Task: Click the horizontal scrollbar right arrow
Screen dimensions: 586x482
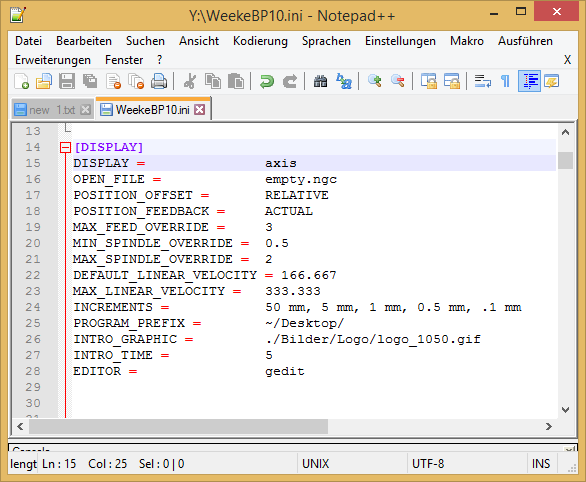Action: coord(548,426)
